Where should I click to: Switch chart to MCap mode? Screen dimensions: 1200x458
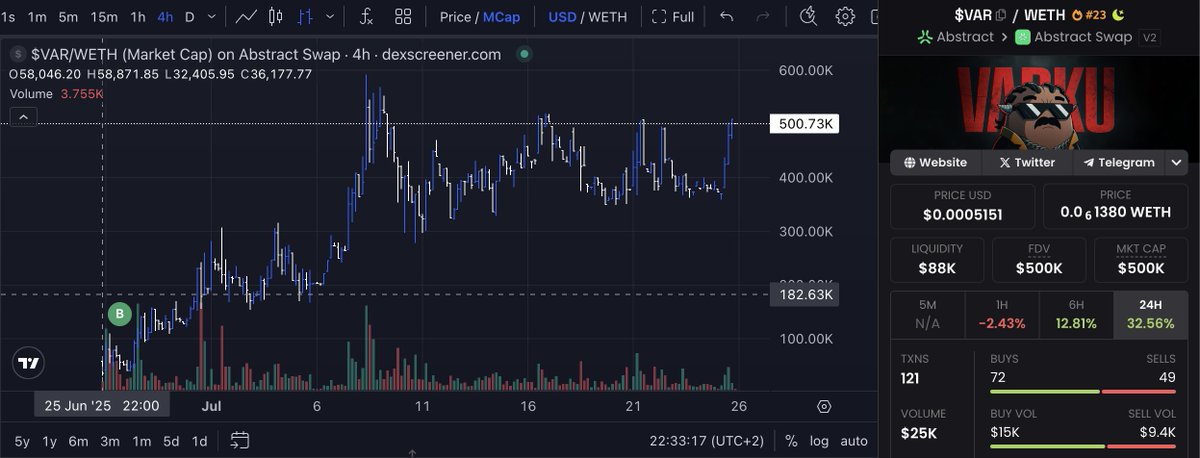click(502, 16)
